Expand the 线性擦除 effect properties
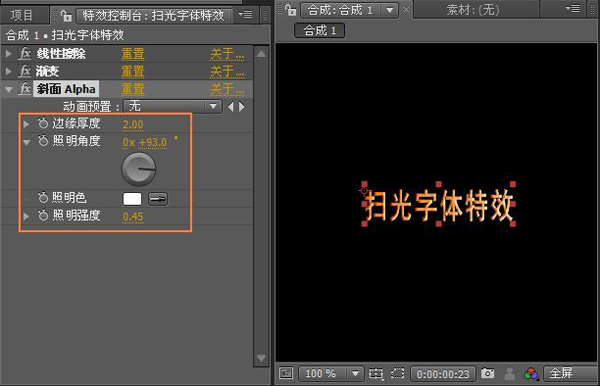 (x=8, y=54)
